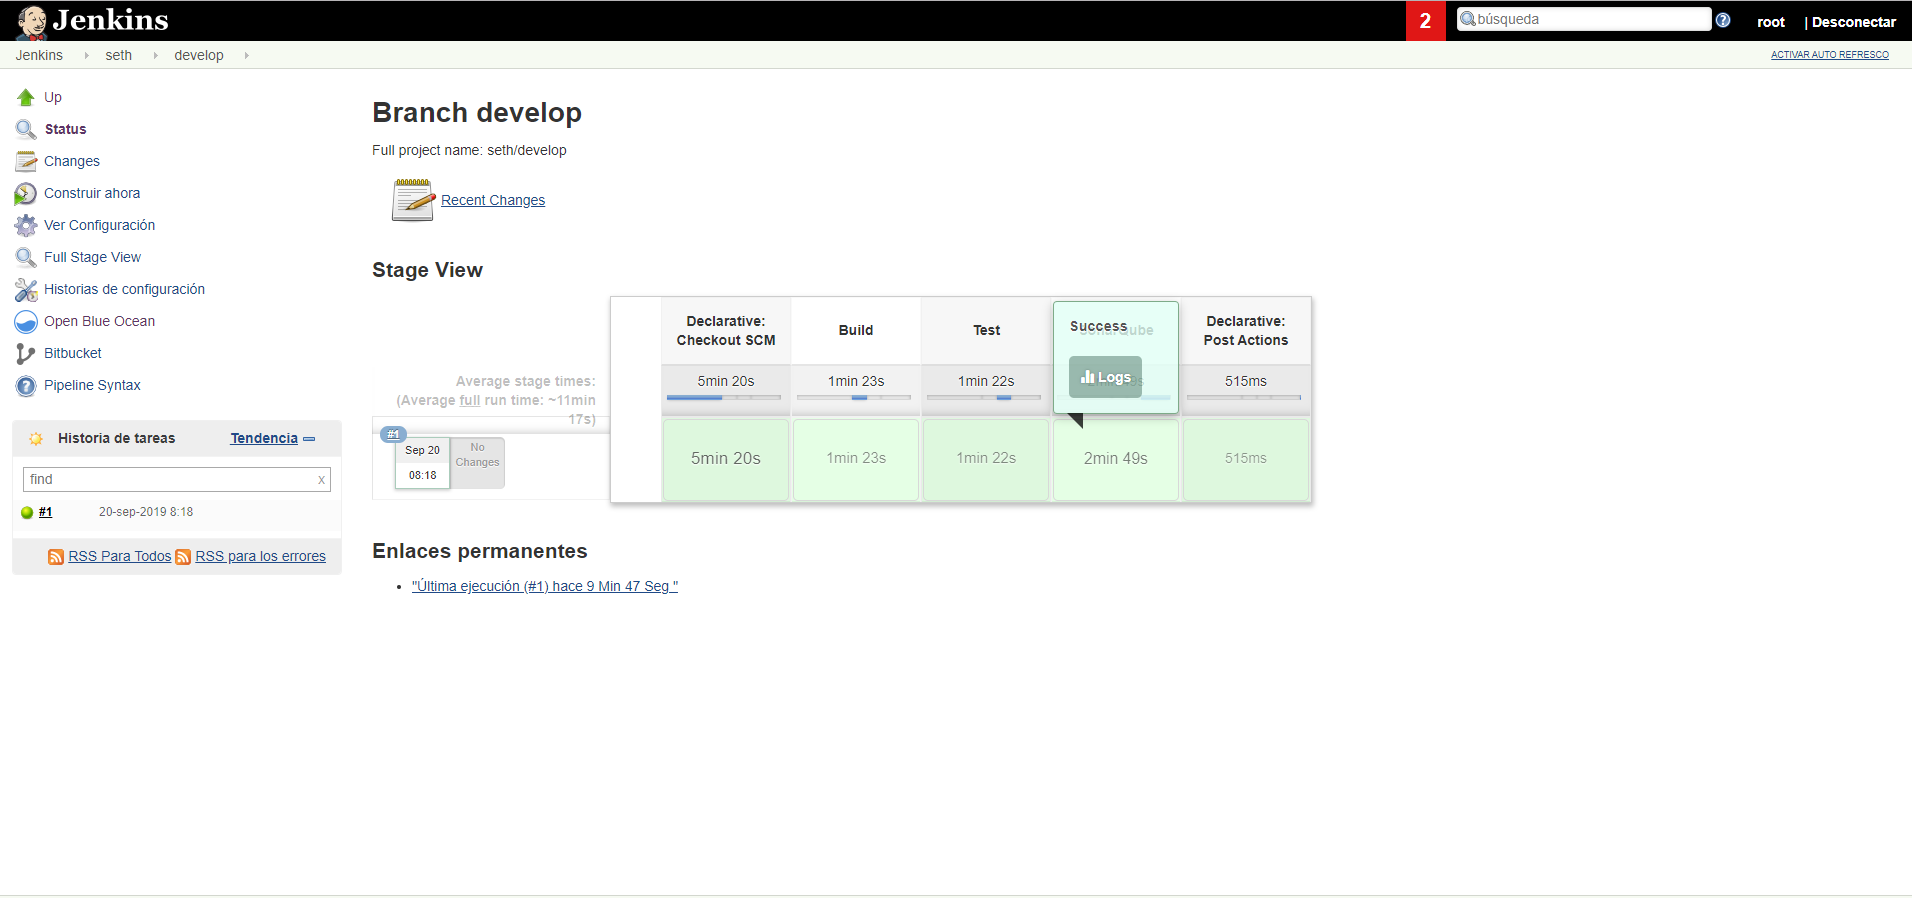The image size is (1912, 898).
Task: Click the No Changes box
Action: point(477,463)
